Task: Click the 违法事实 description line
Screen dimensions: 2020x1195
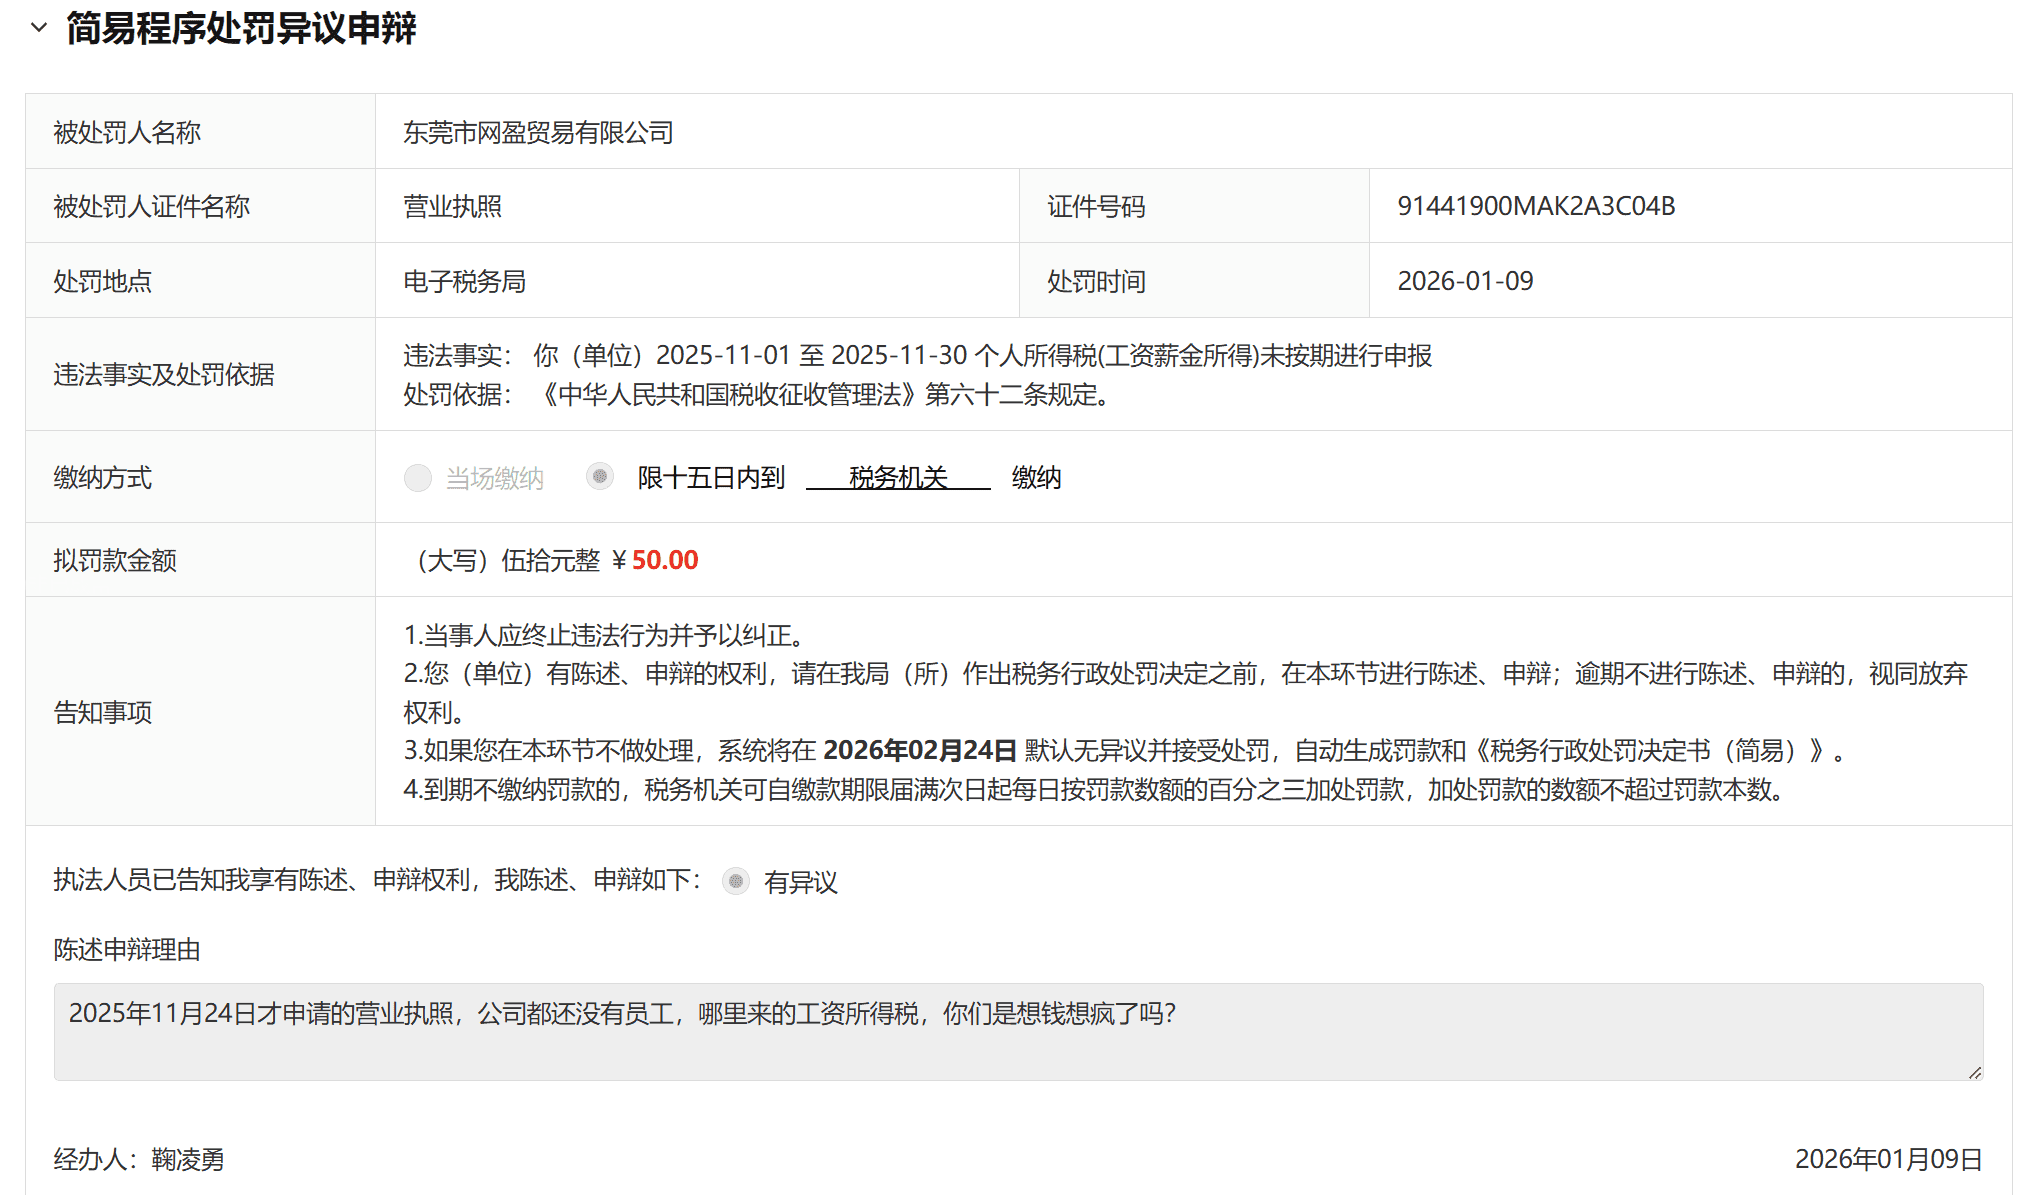Action: click(917, 356)
